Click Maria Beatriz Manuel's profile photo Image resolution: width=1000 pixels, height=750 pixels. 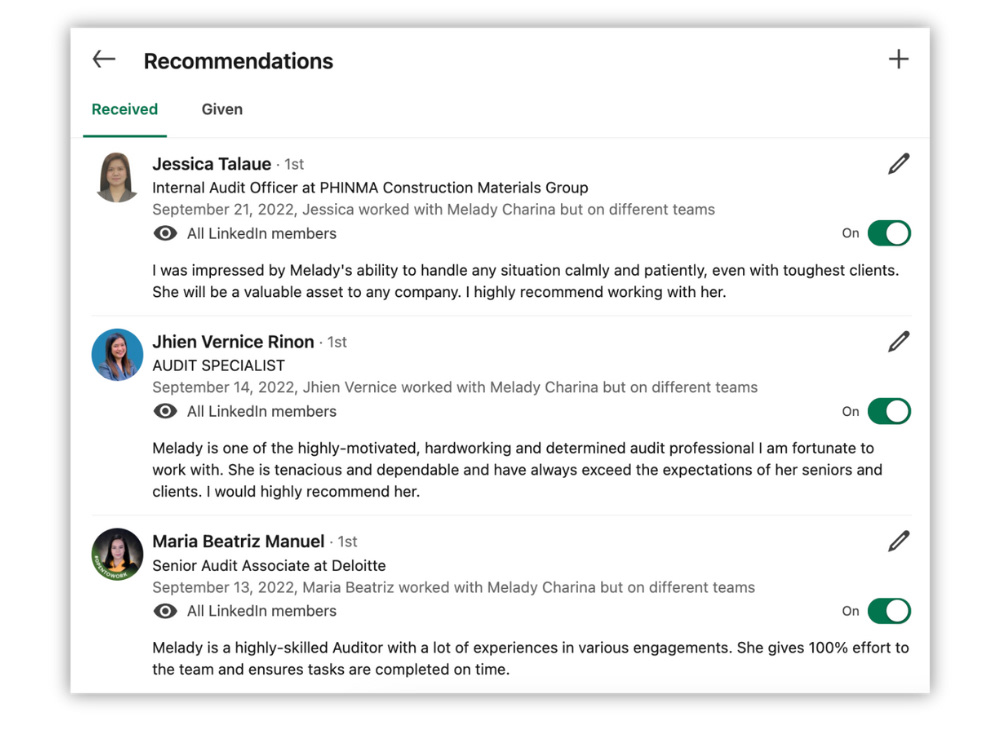(x=117, y=554)
